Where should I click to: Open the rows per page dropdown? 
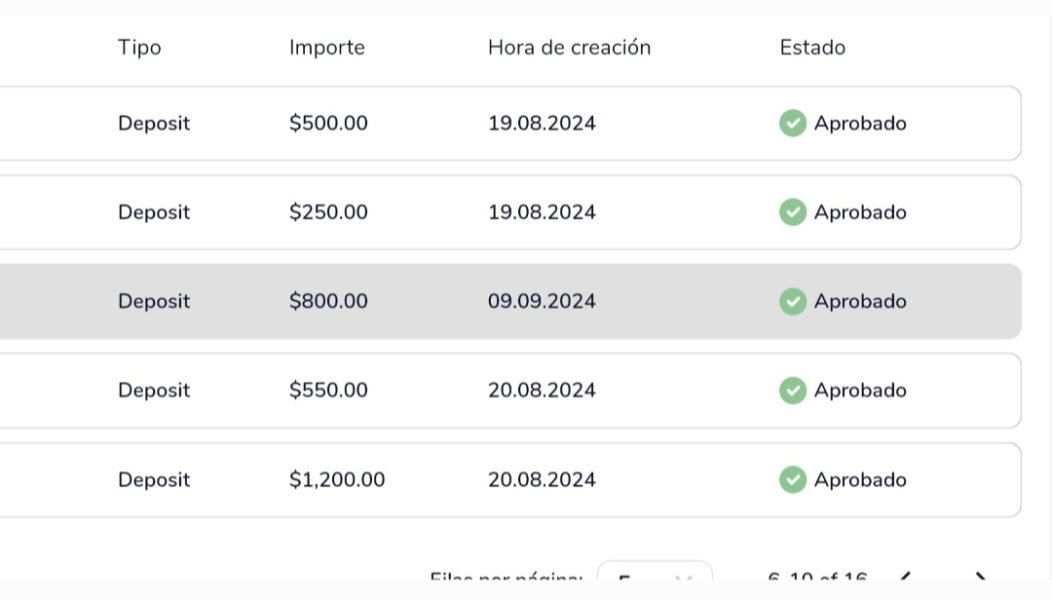coord(654,573)
